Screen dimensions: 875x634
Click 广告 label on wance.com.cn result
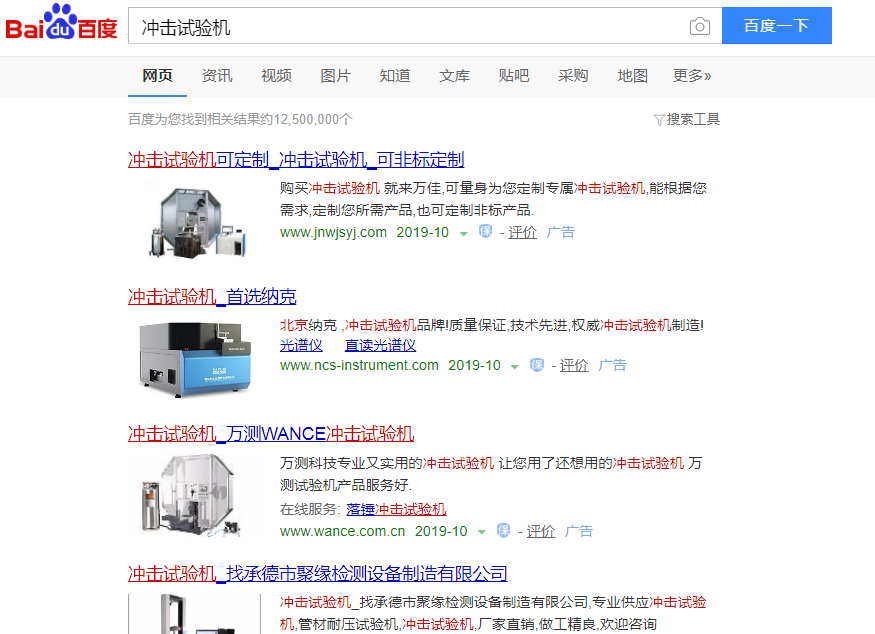click(579, 531)
